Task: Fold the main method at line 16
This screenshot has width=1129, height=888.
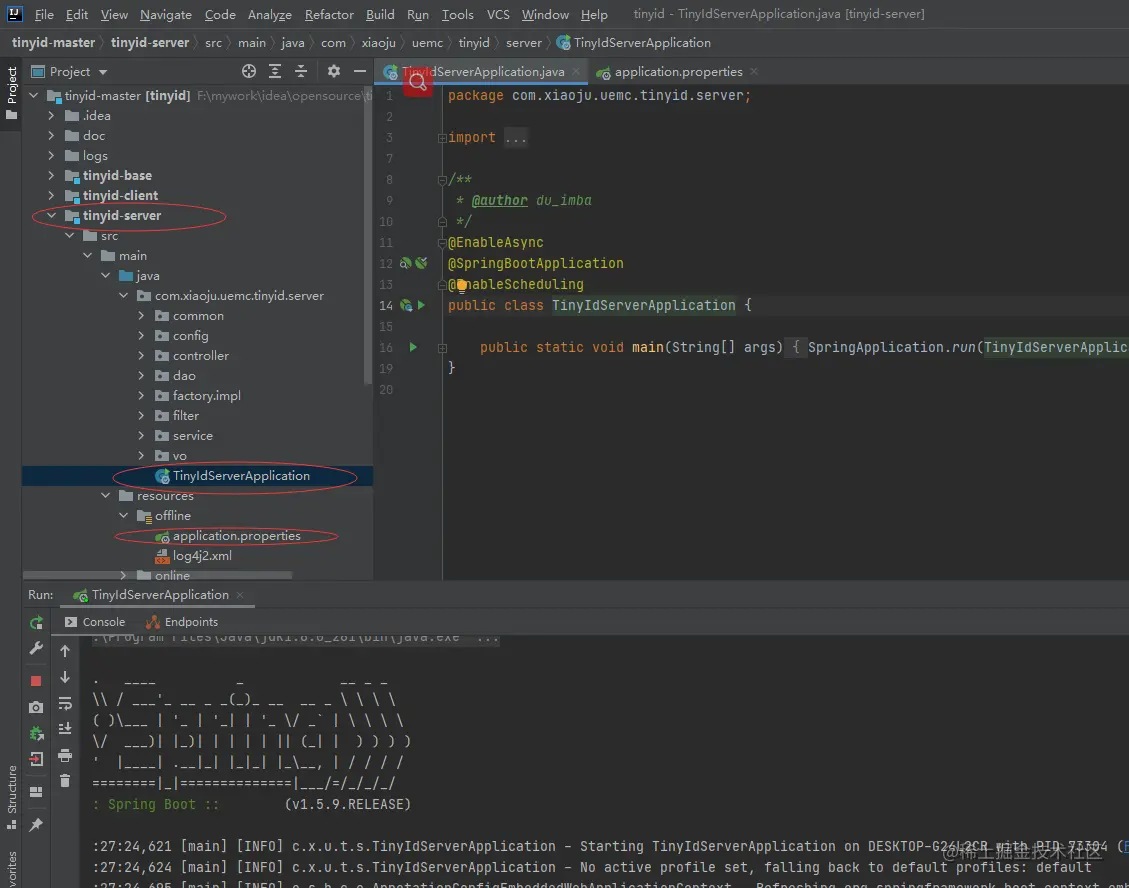Action: [442, 348]
